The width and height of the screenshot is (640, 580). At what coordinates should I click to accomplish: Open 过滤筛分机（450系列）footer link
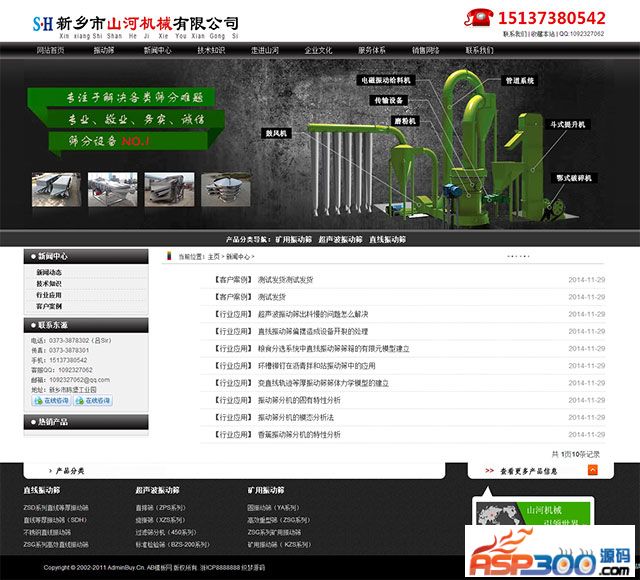(166, 532)
